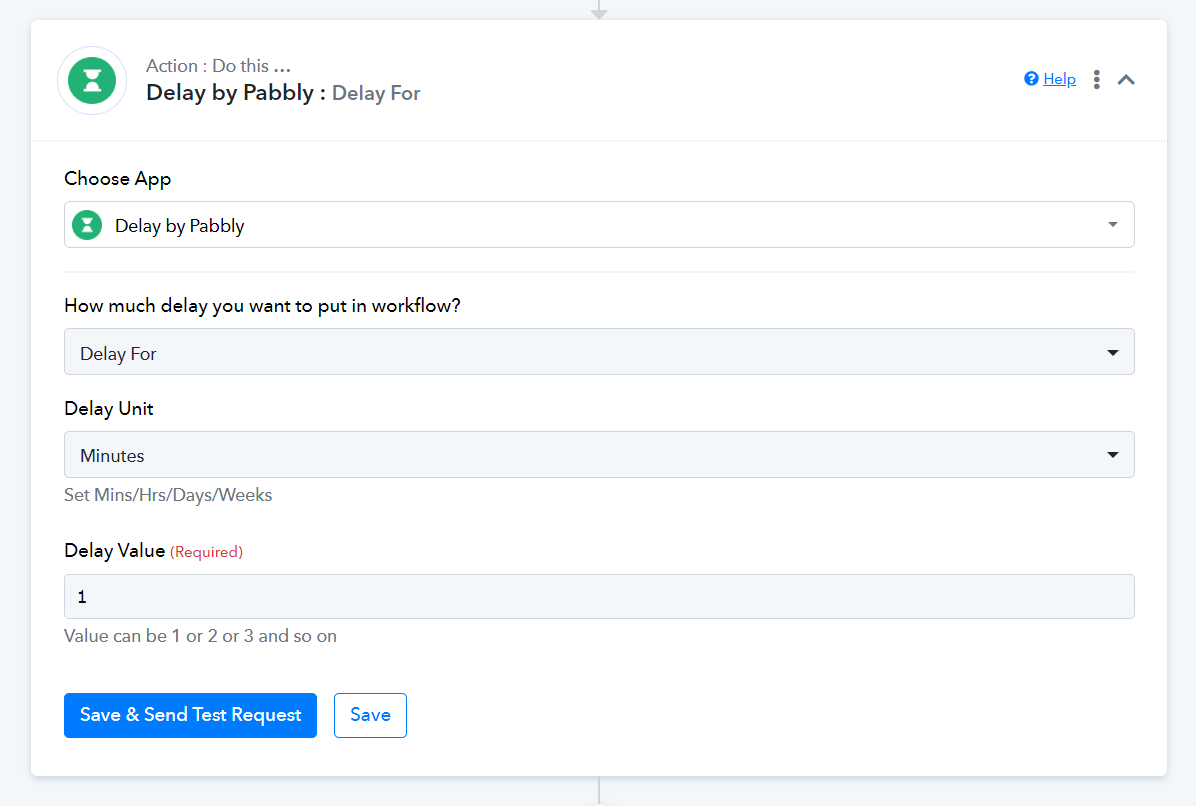Click the 'Delay by Pabbly : Delay For' title
The image size is (1196, 806).
coord(283,93)
